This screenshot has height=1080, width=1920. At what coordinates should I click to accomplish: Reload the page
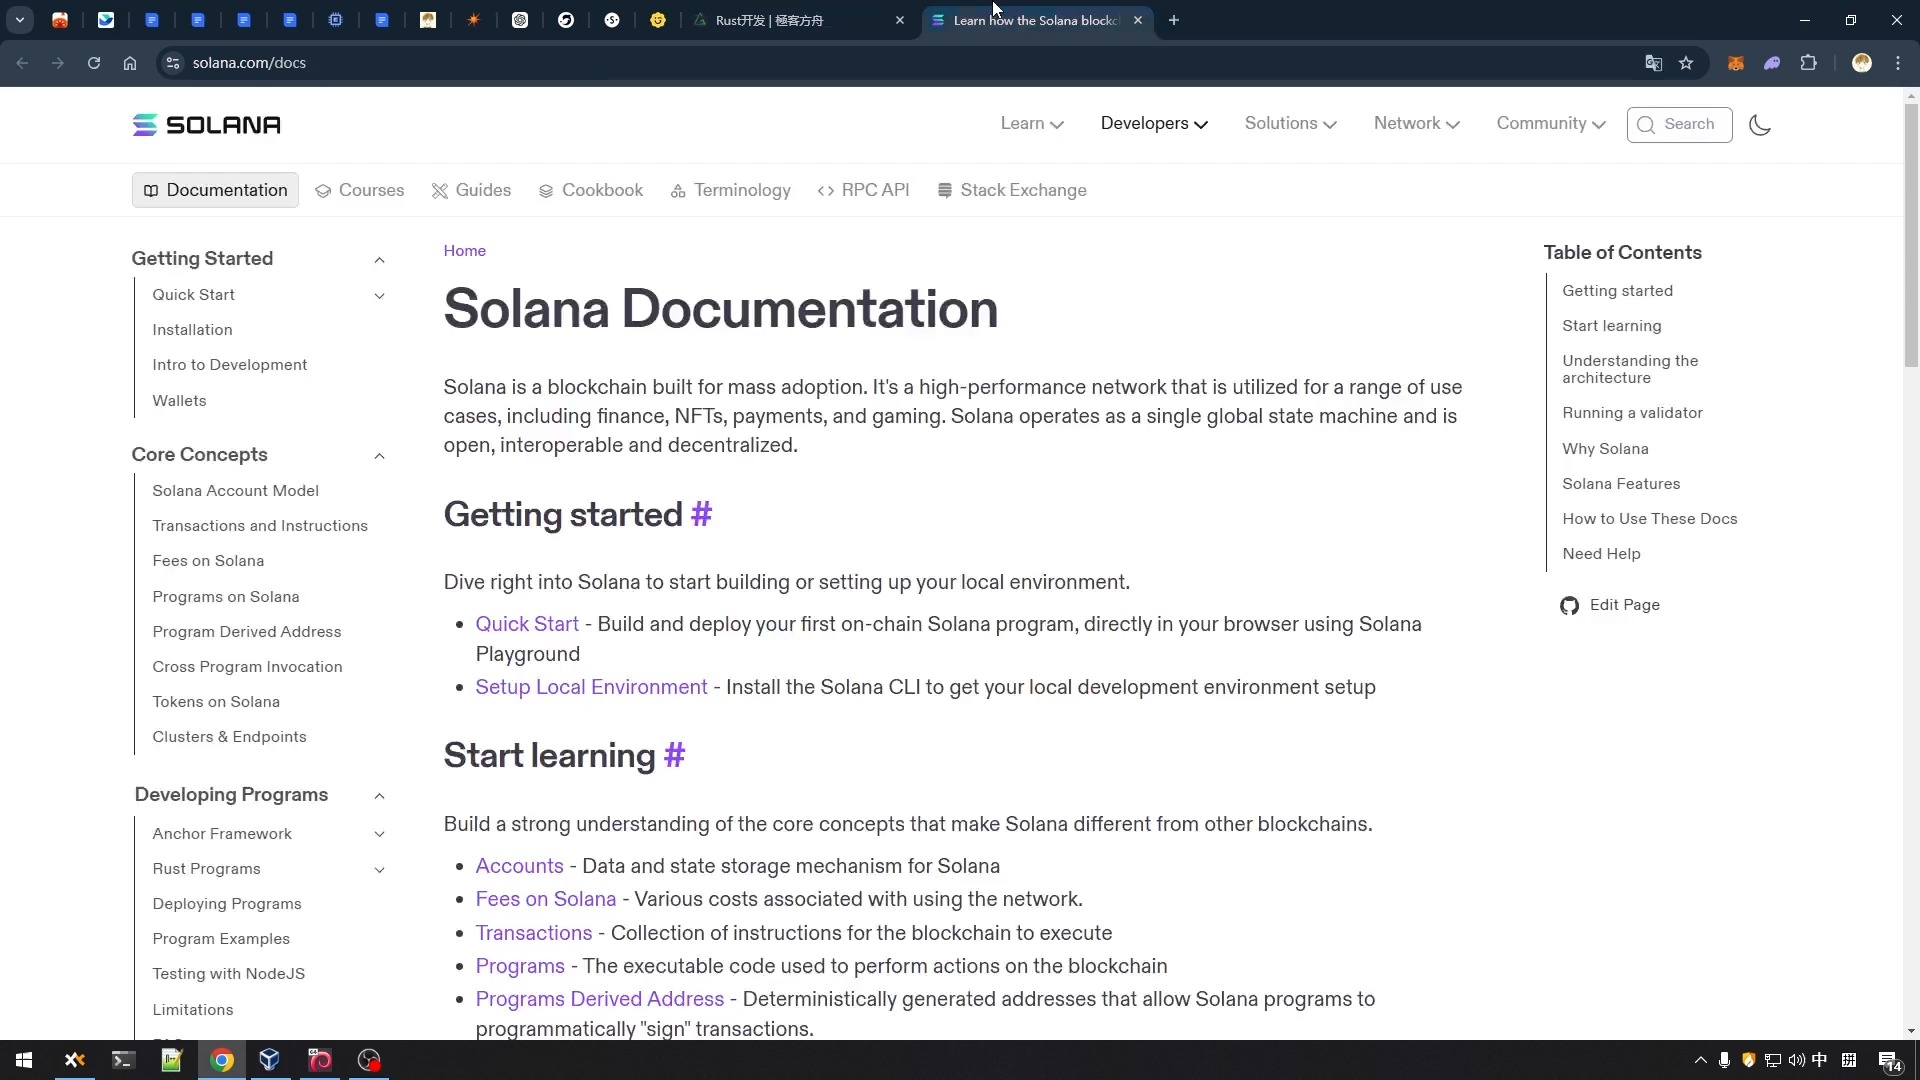click(94, 63)
